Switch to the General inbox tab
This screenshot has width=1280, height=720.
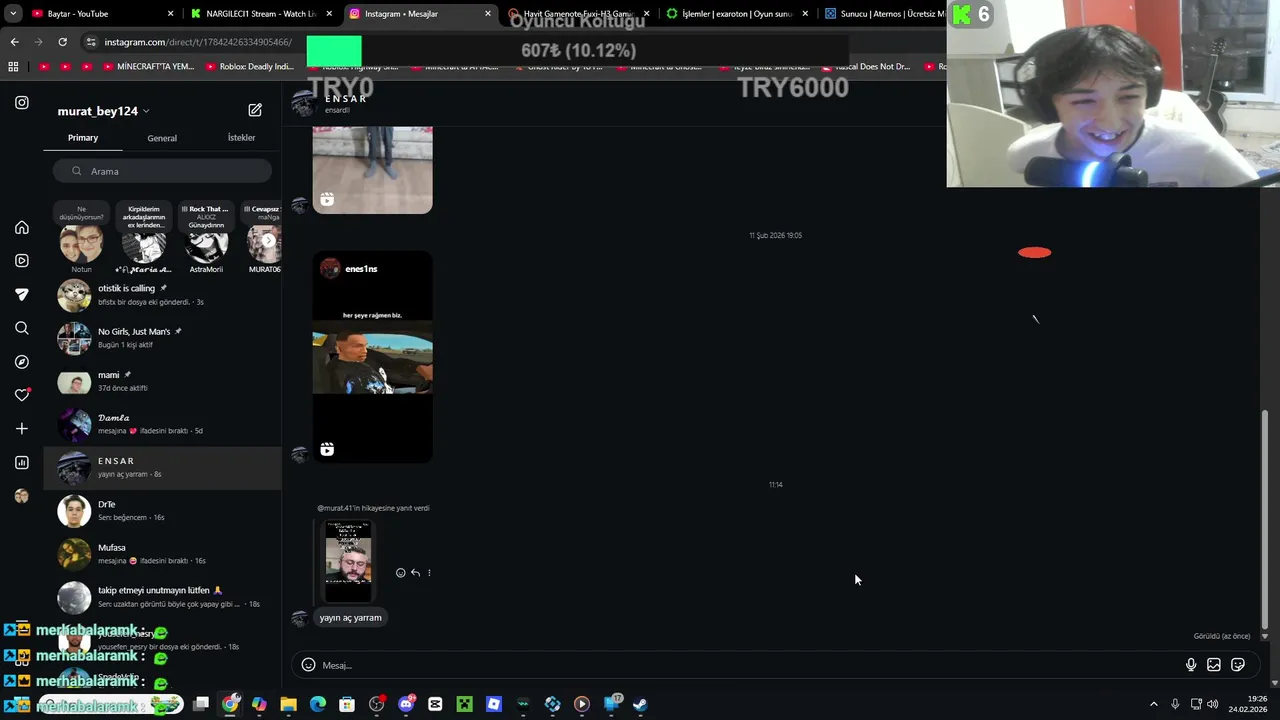coord(162,138)
